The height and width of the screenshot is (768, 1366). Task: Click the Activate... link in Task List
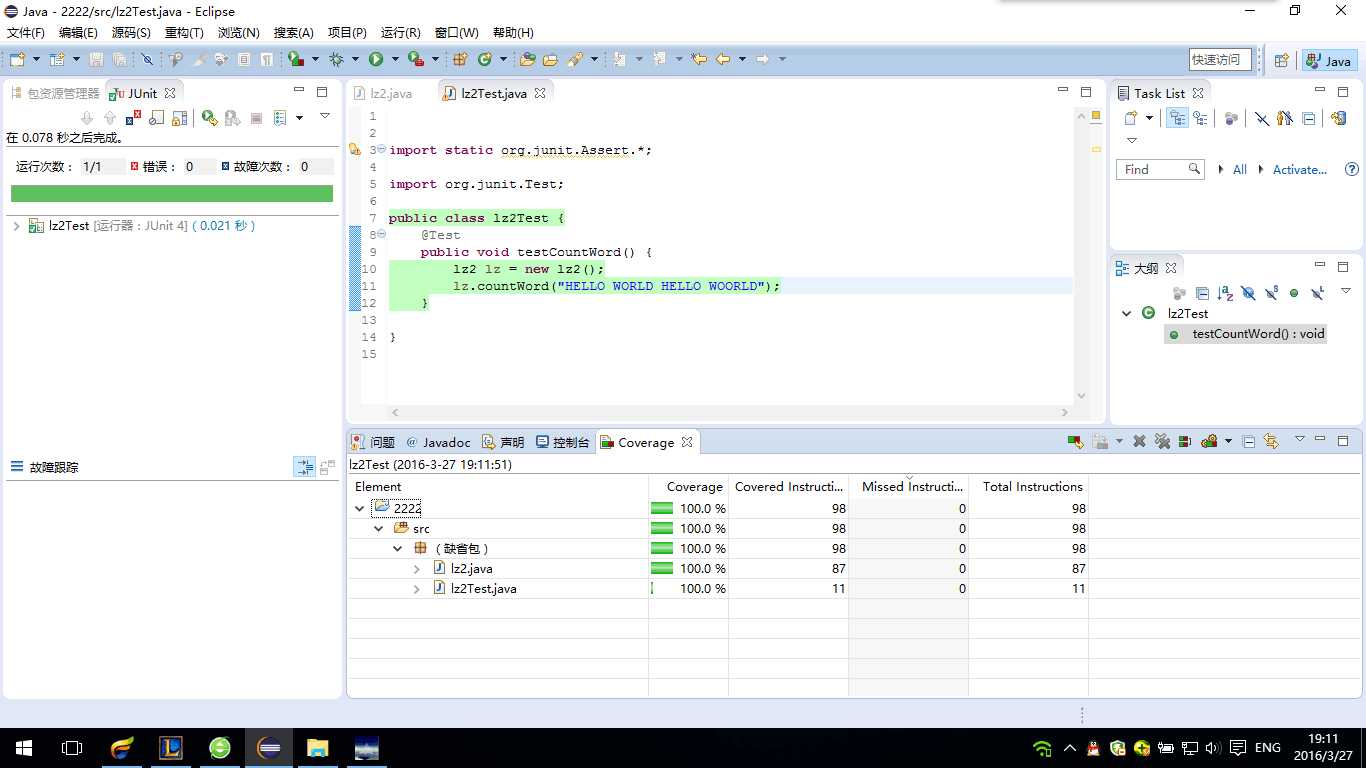point(1300,170)
